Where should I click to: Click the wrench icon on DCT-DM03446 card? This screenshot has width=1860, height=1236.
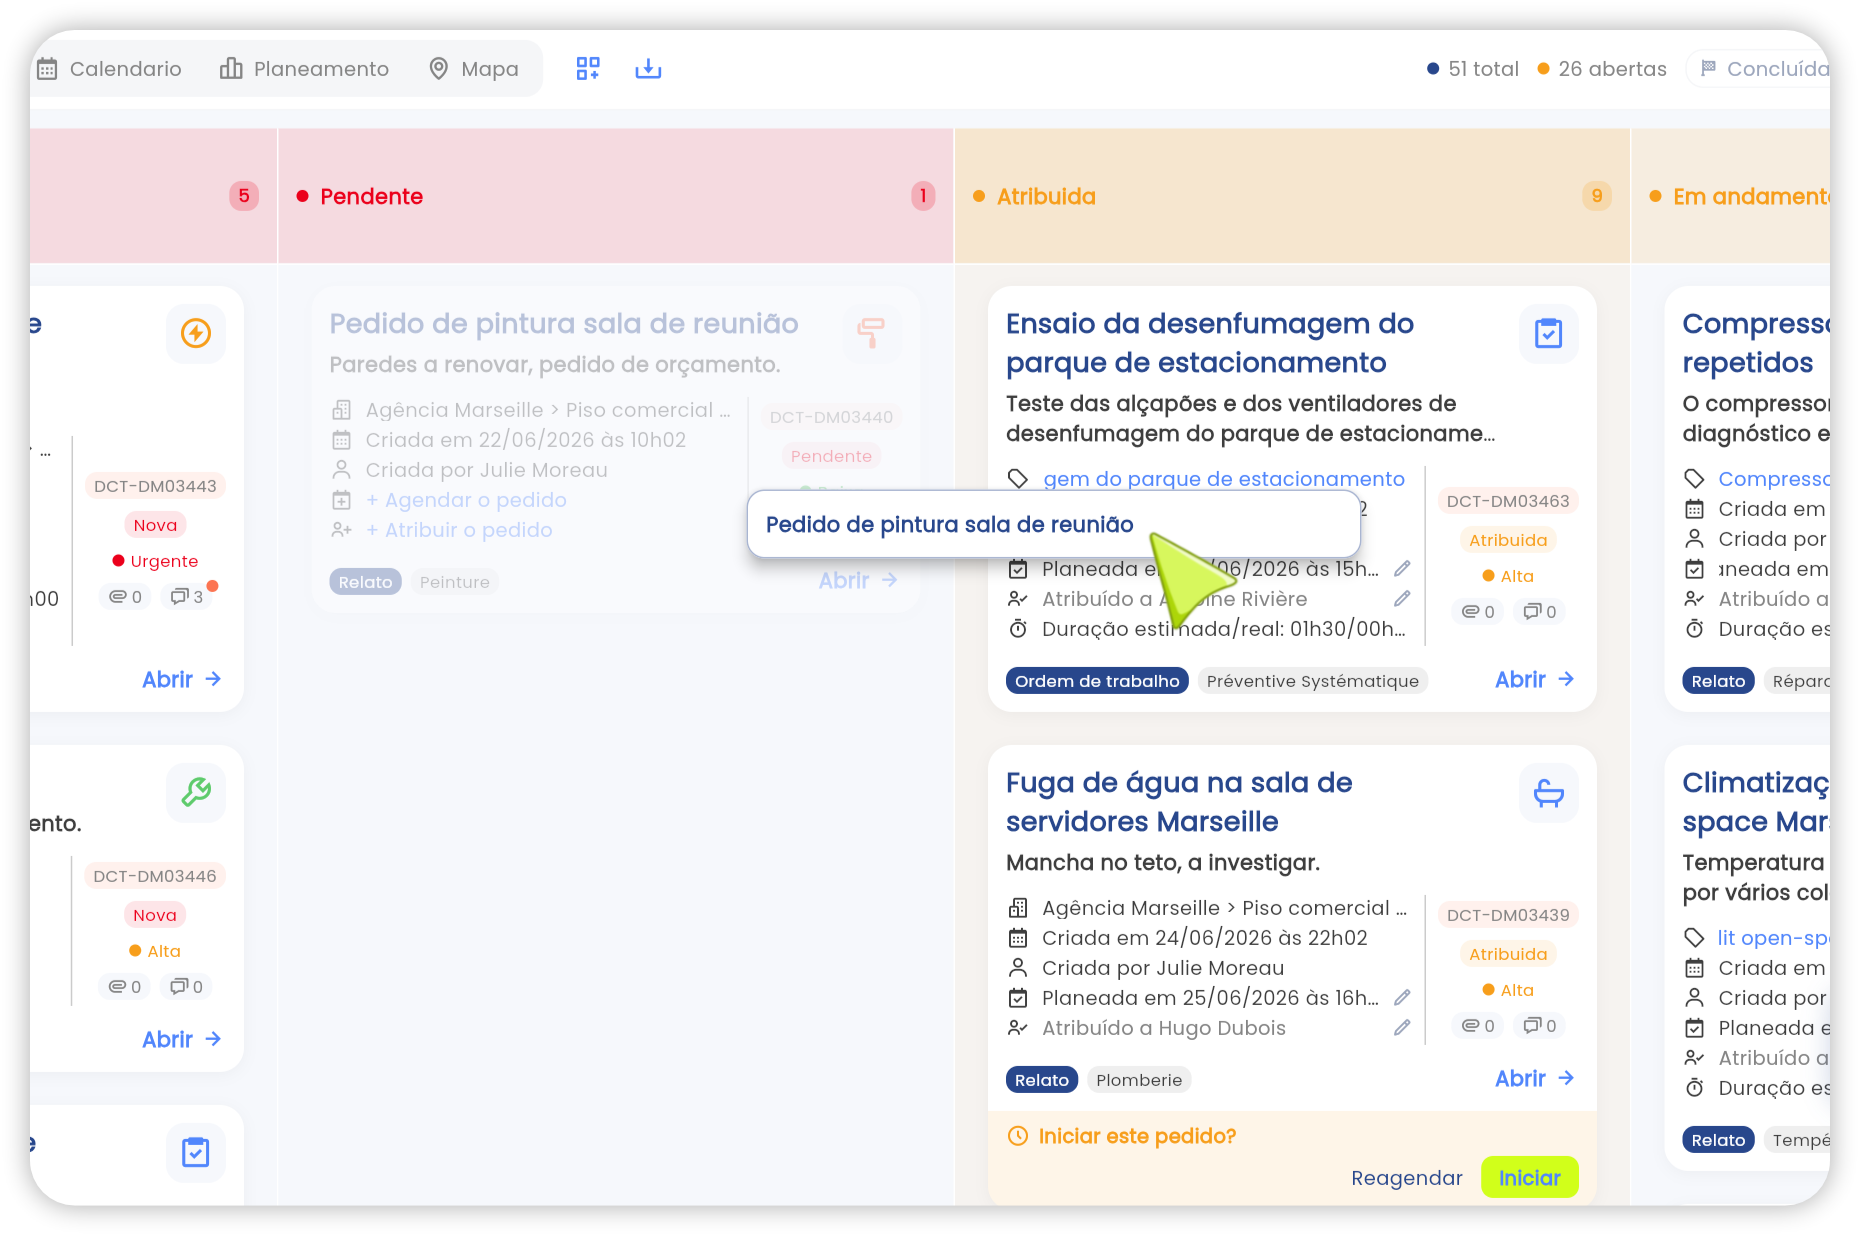pyautogui.click(x=196, y=793)
